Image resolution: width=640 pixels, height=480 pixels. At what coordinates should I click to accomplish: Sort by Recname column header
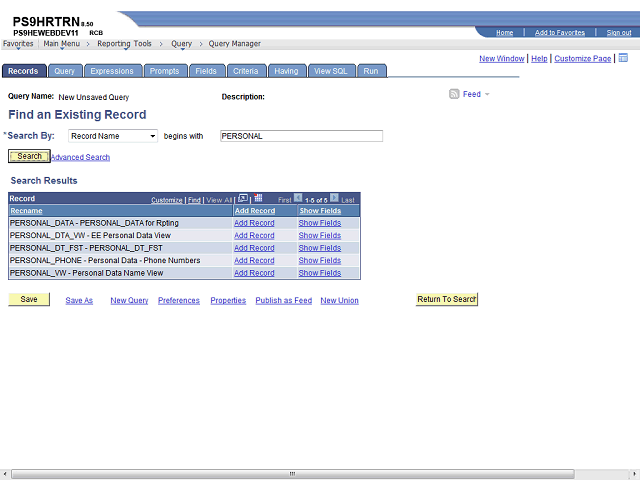27,211
